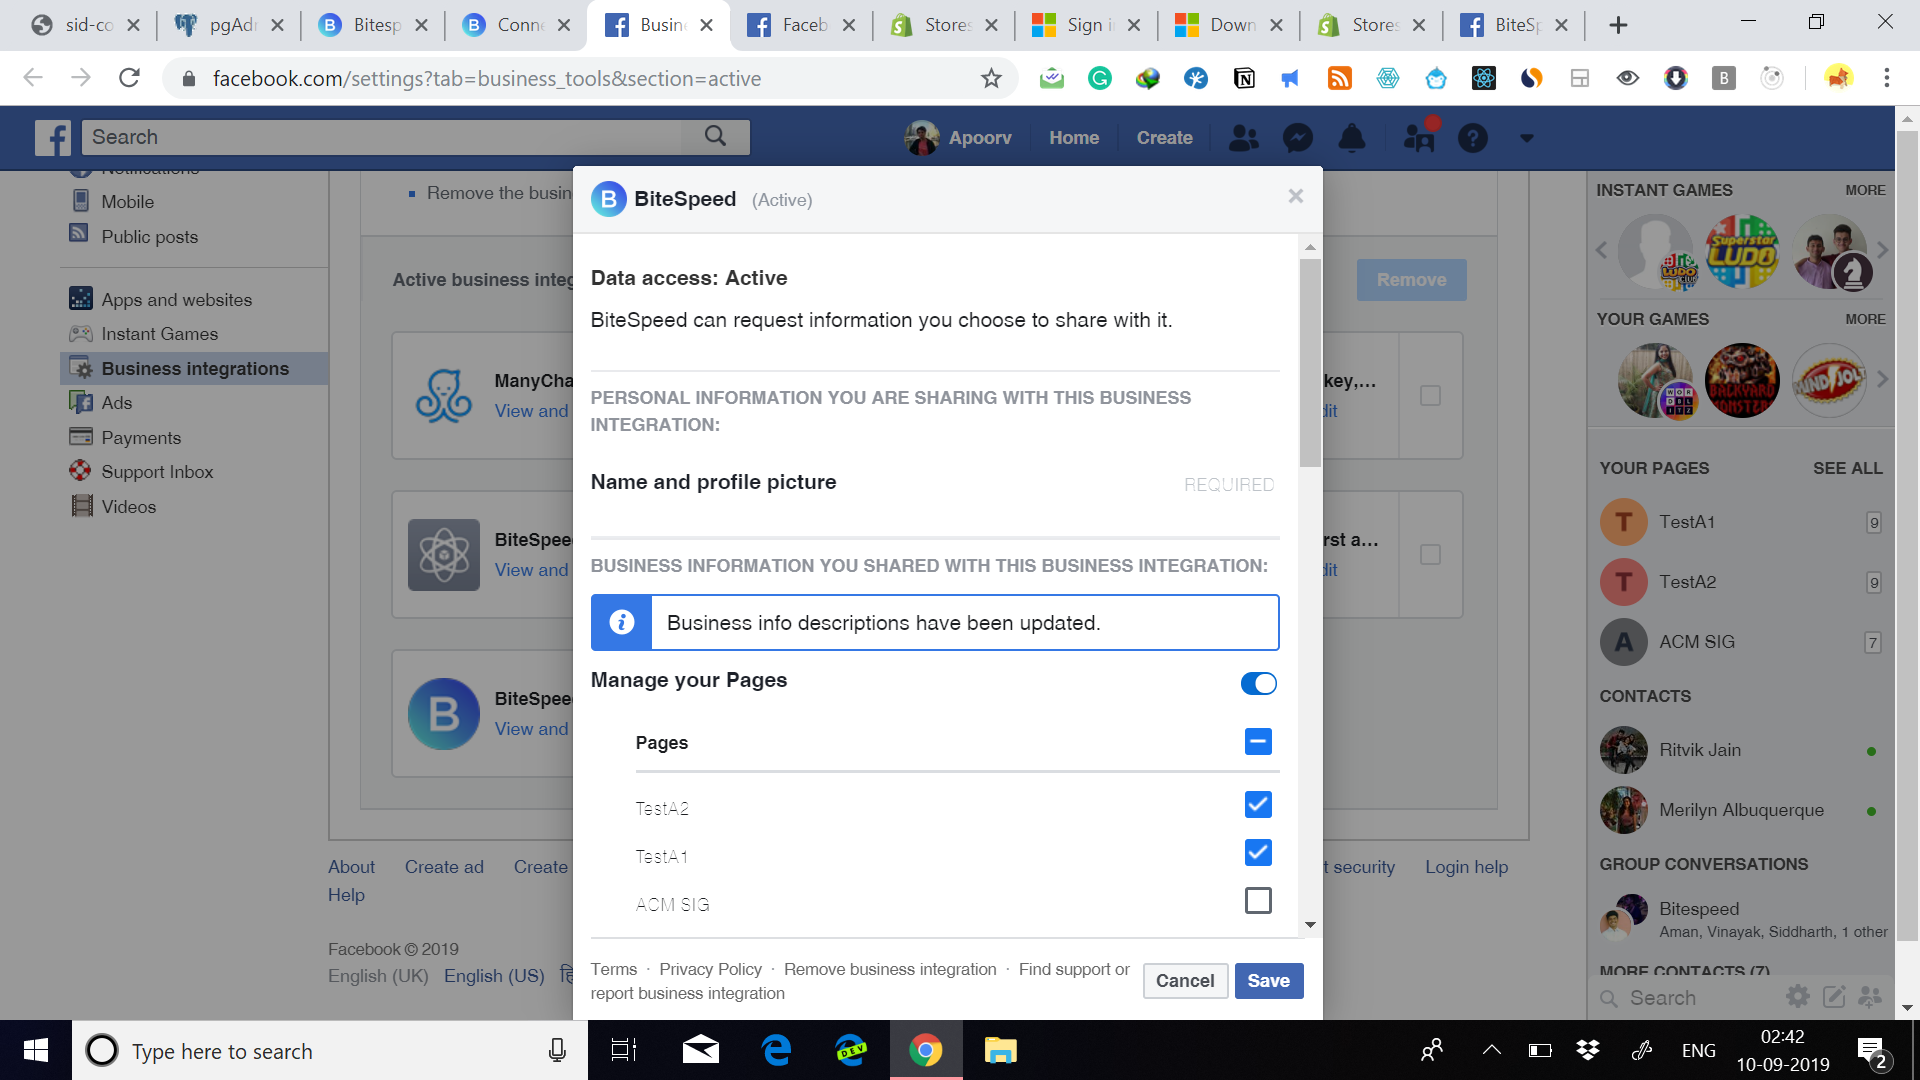Click the Save button in dialog
Image resolution: width=1920 pixels, height=1080 pixels.
pyautogui.click(x=1268, y=981)
